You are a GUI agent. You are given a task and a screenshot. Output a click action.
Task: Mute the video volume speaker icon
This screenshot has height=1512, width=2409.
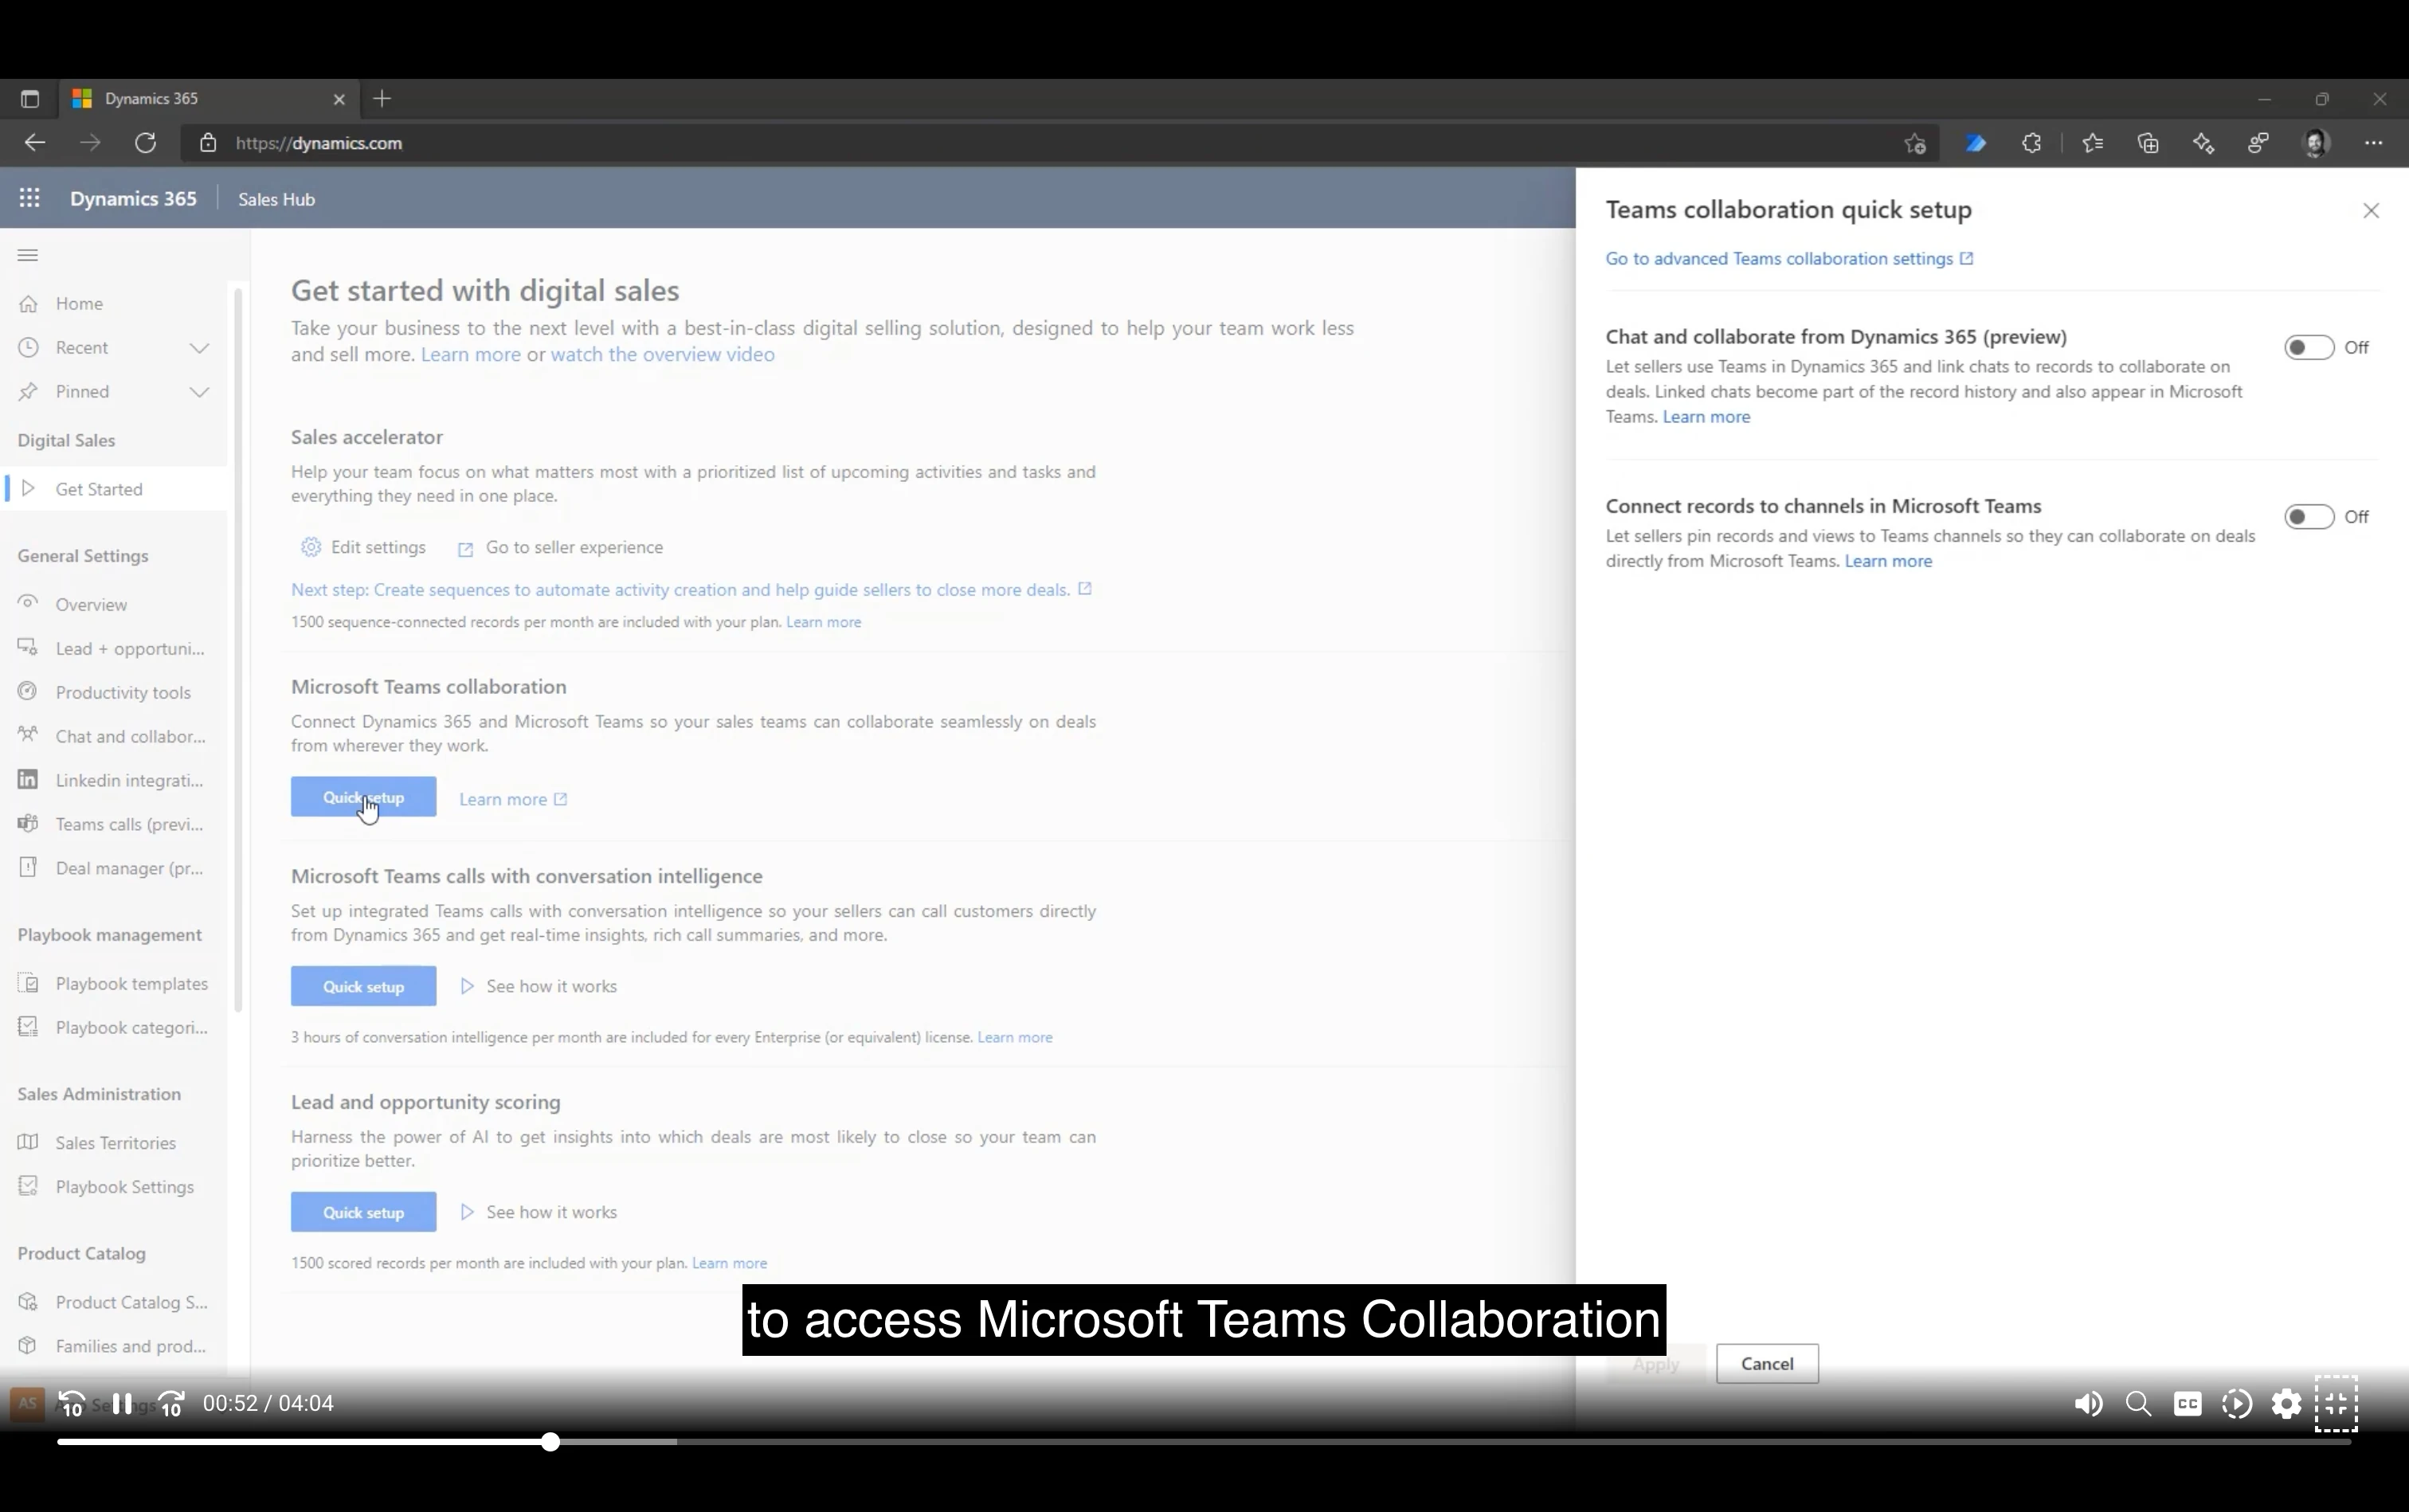(x=2088, y=1404)
